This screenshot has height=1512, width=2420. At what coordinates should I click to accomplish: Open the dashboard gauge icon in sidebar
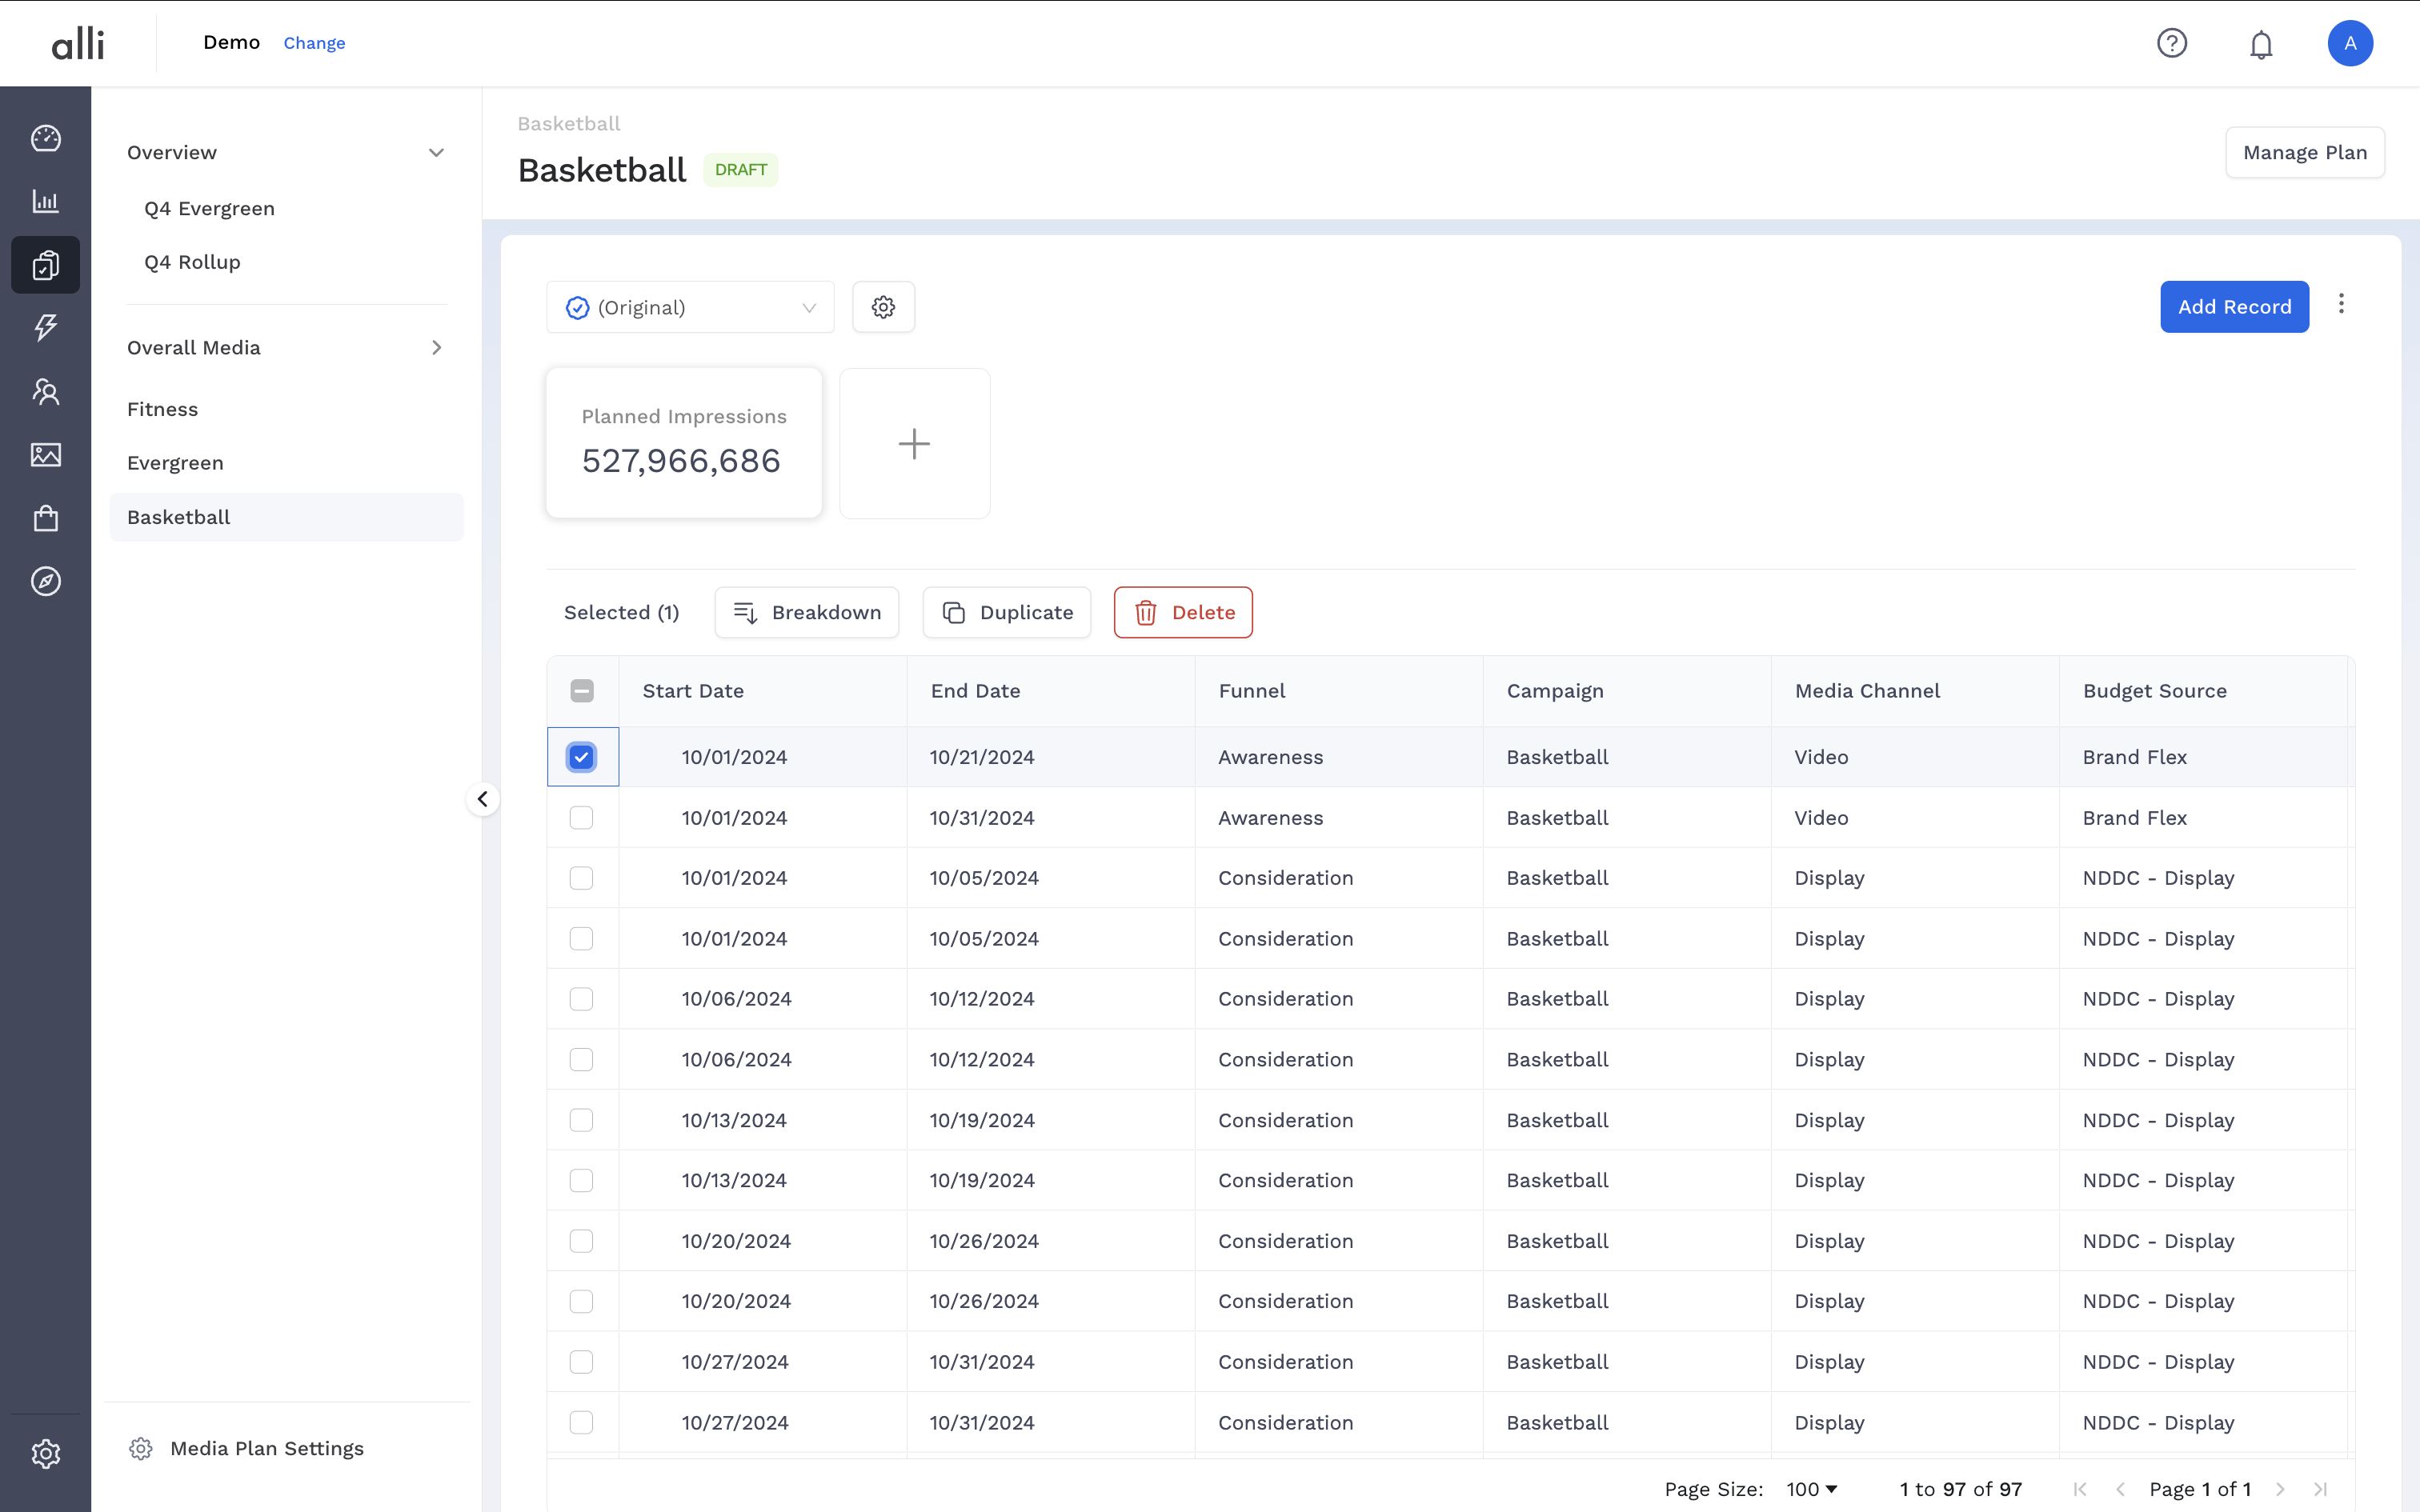point(45,138)
